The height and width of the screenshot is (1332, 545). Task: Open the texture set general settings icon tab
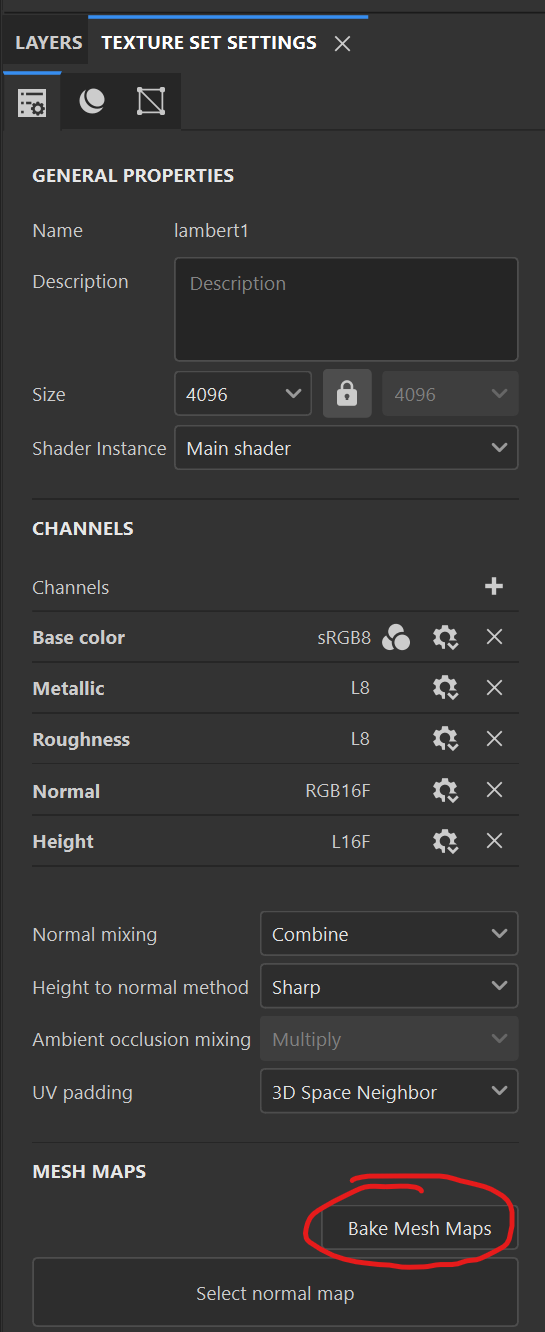tap(31, 101)
